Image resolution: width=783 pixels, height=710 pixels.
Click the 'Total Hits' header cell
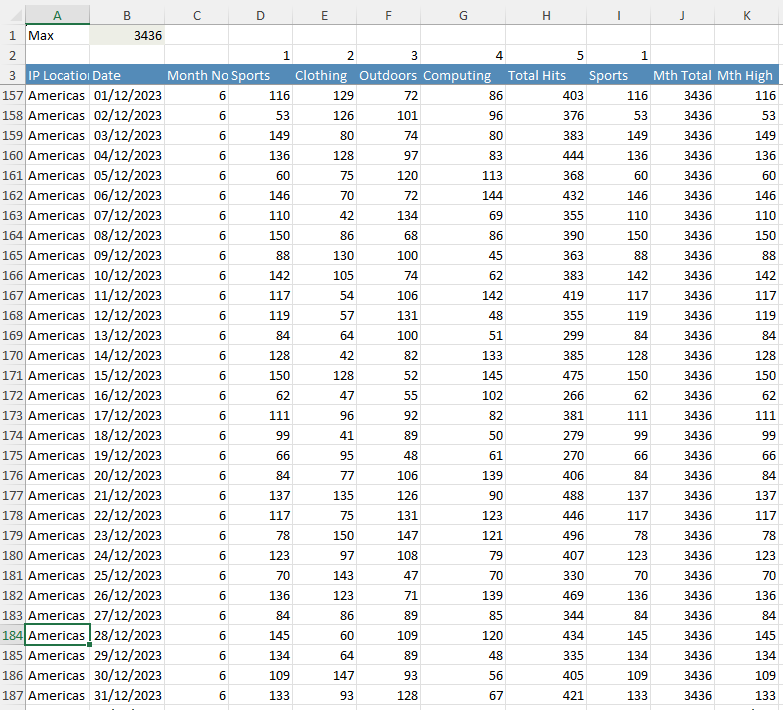click(546, 75)
